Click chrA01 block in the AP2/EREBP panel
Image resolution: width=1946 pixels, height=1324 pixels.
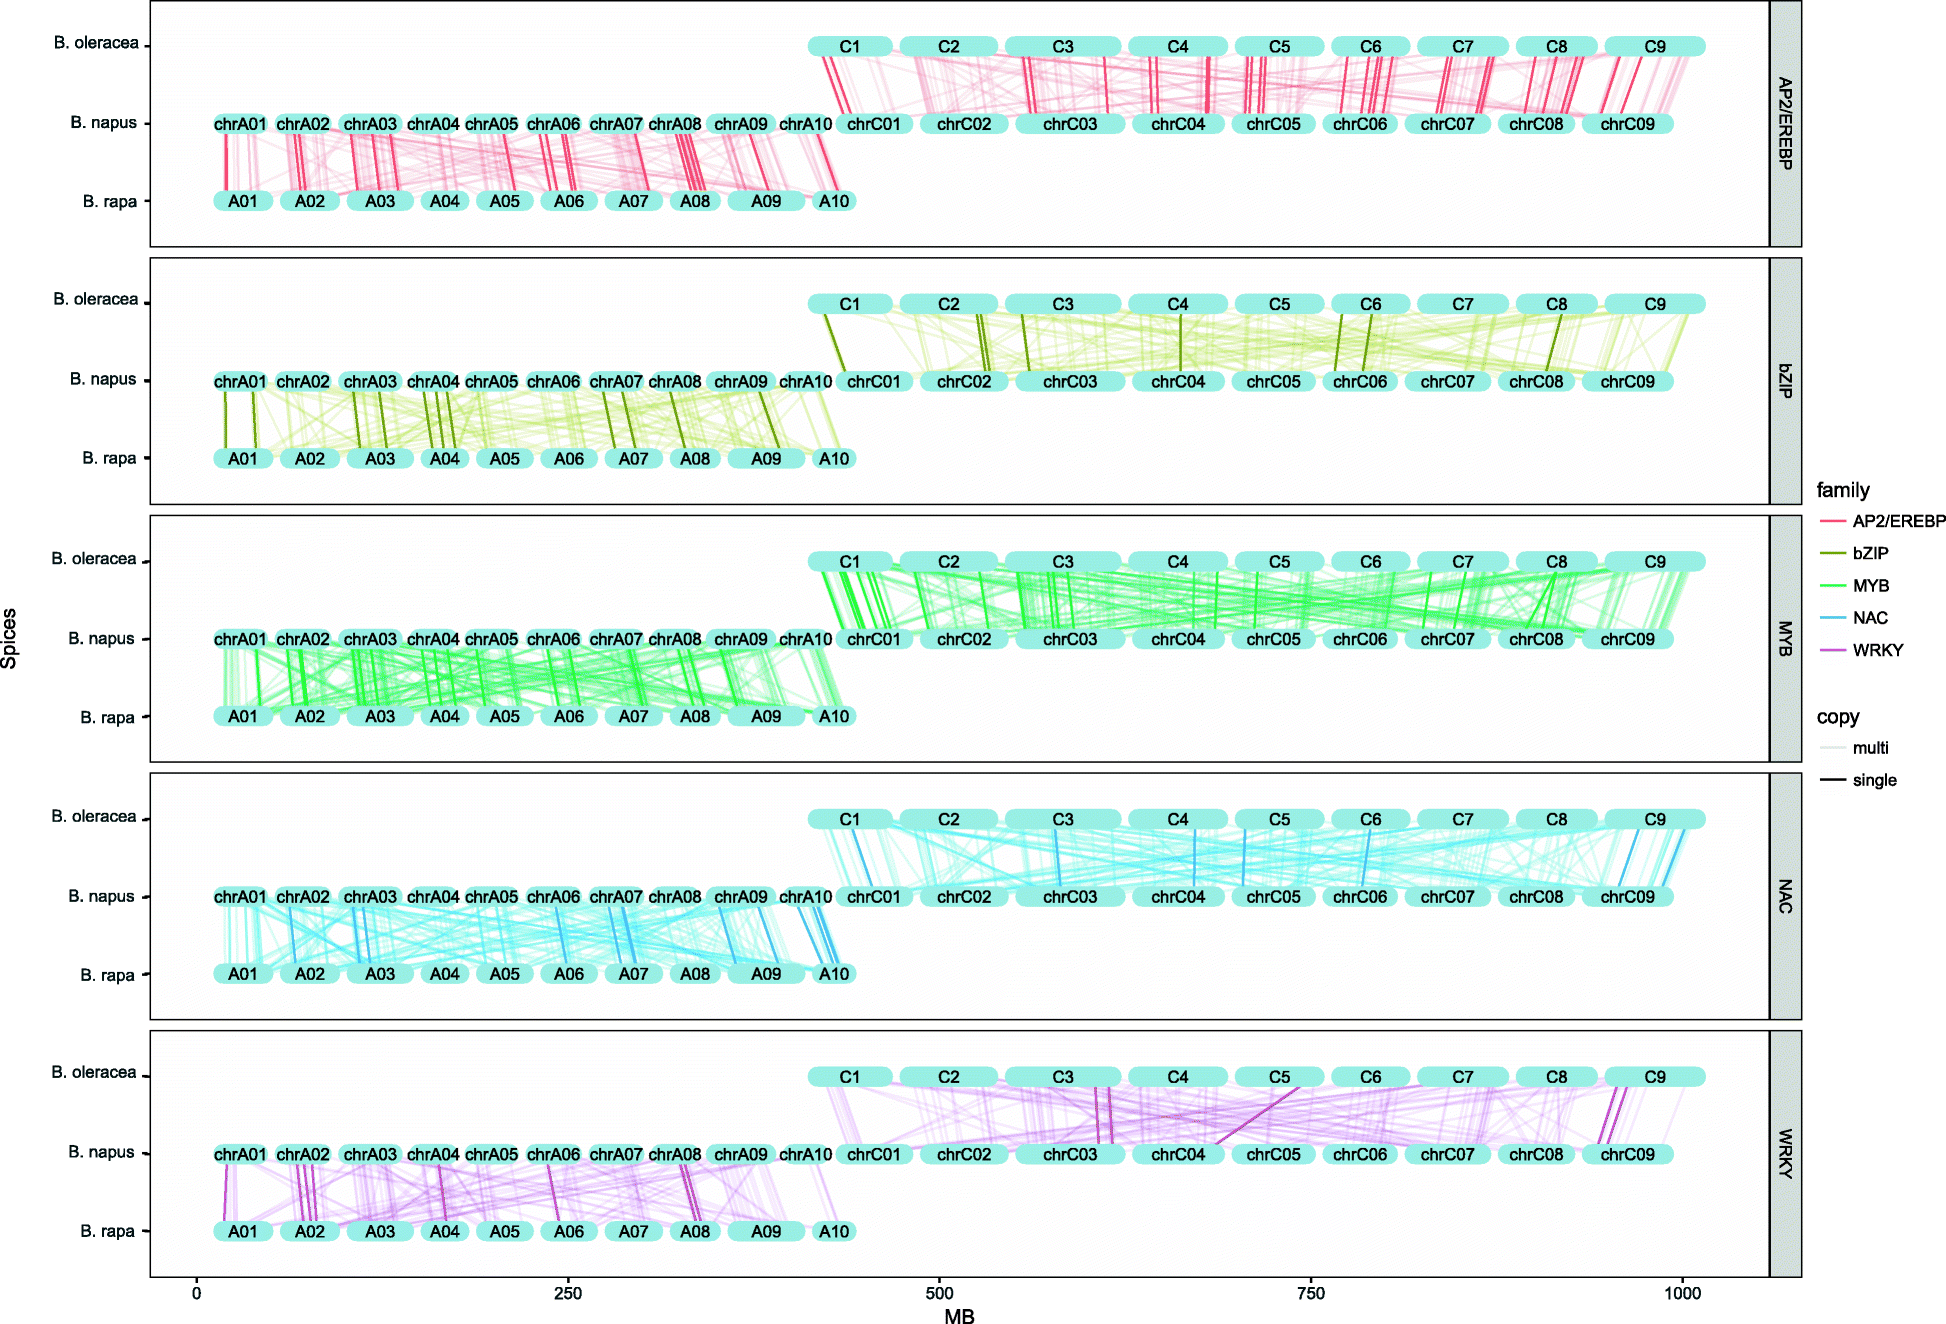tap(240, 124)
